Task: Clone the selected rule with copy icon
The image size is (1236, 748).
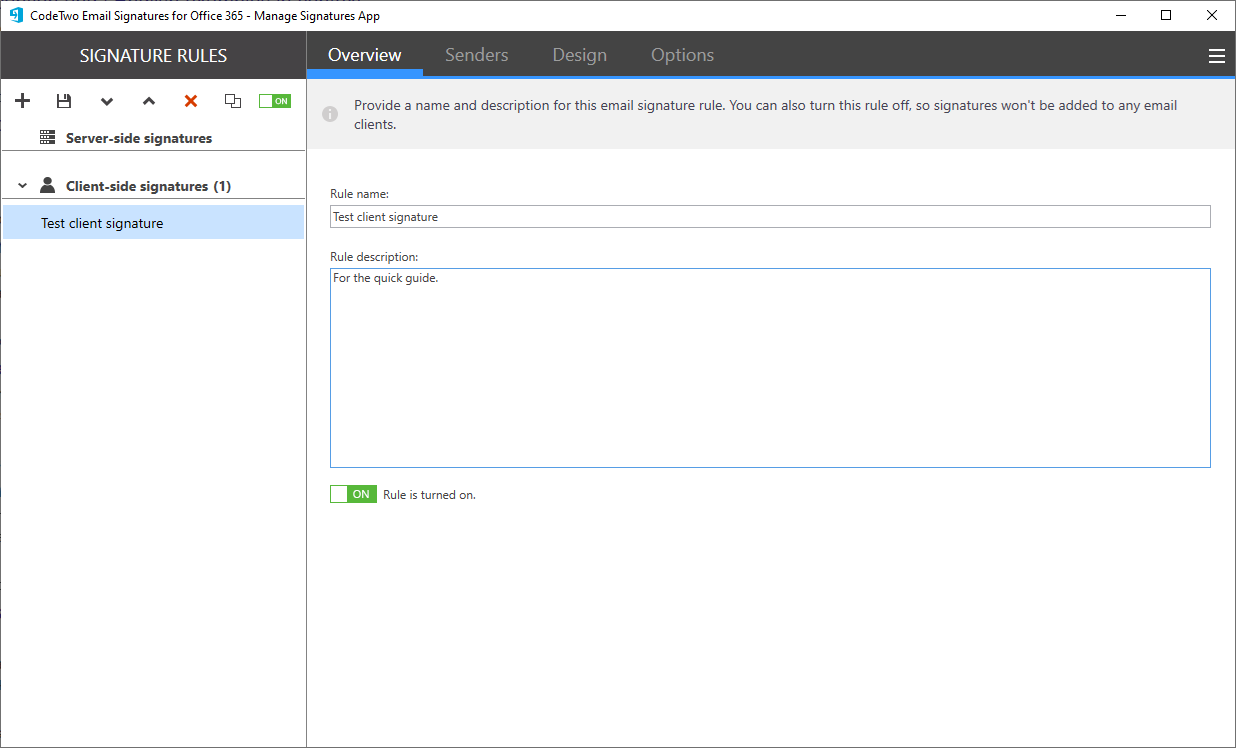Action: [233, 101]
